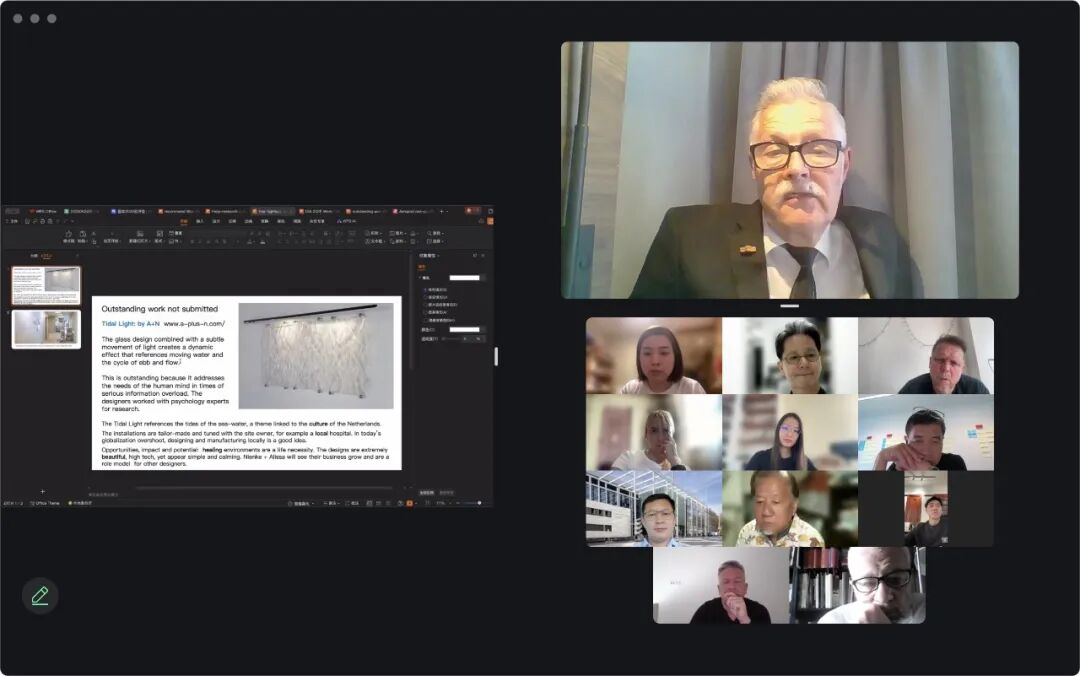Viewport: 1080px width, 676px height.
Task: Click the plus to open new document tab
Action: pos(442,211)
